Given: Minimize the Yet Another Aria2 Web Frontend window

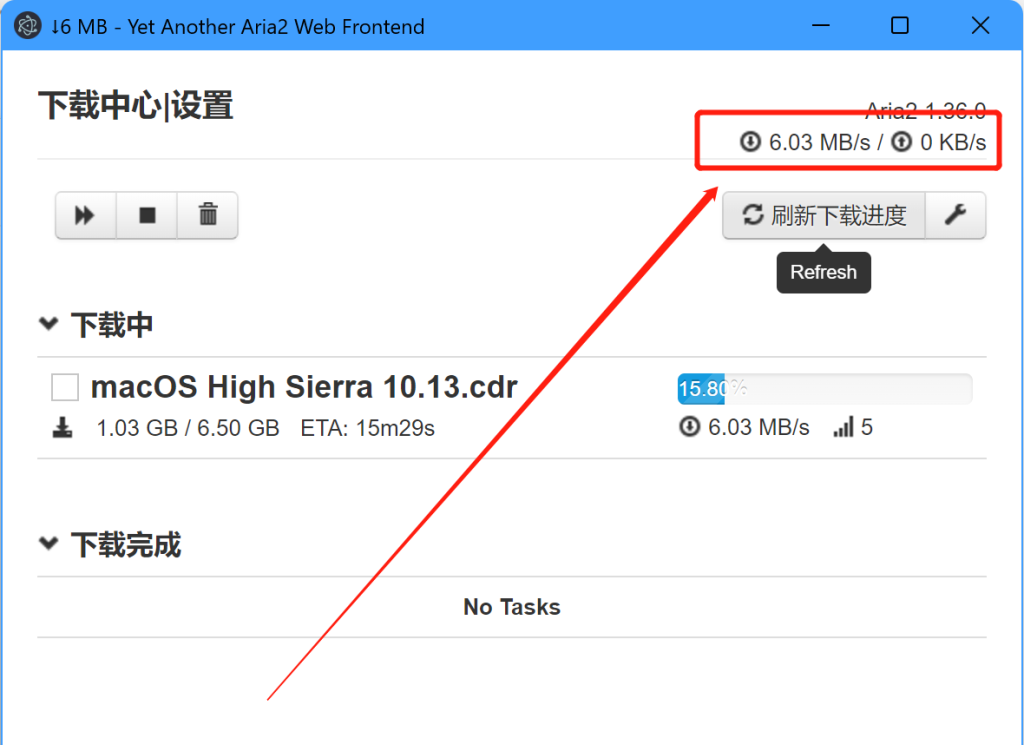Looking at the screenshot, I should pos(821,26).
